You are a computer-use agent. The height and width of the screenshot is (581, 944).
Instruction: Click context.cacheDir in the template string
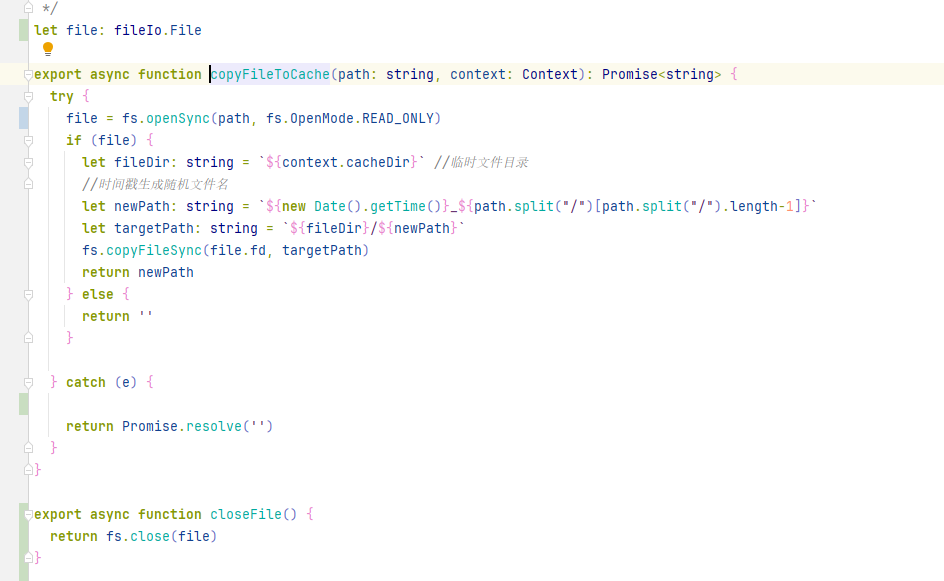pos(346,163)
